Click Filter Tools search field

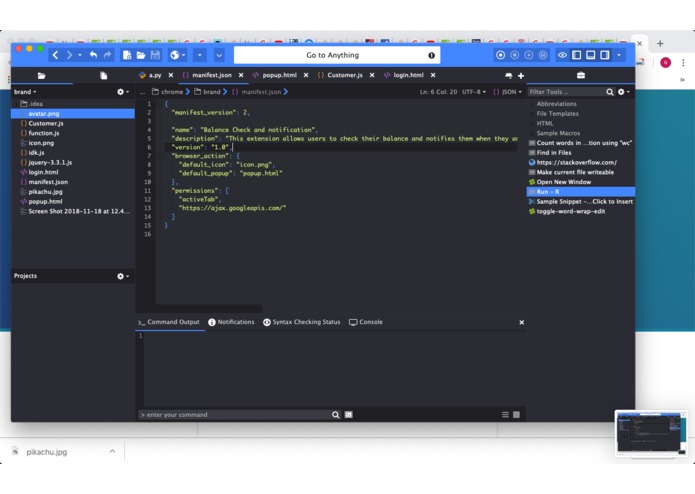566,92
